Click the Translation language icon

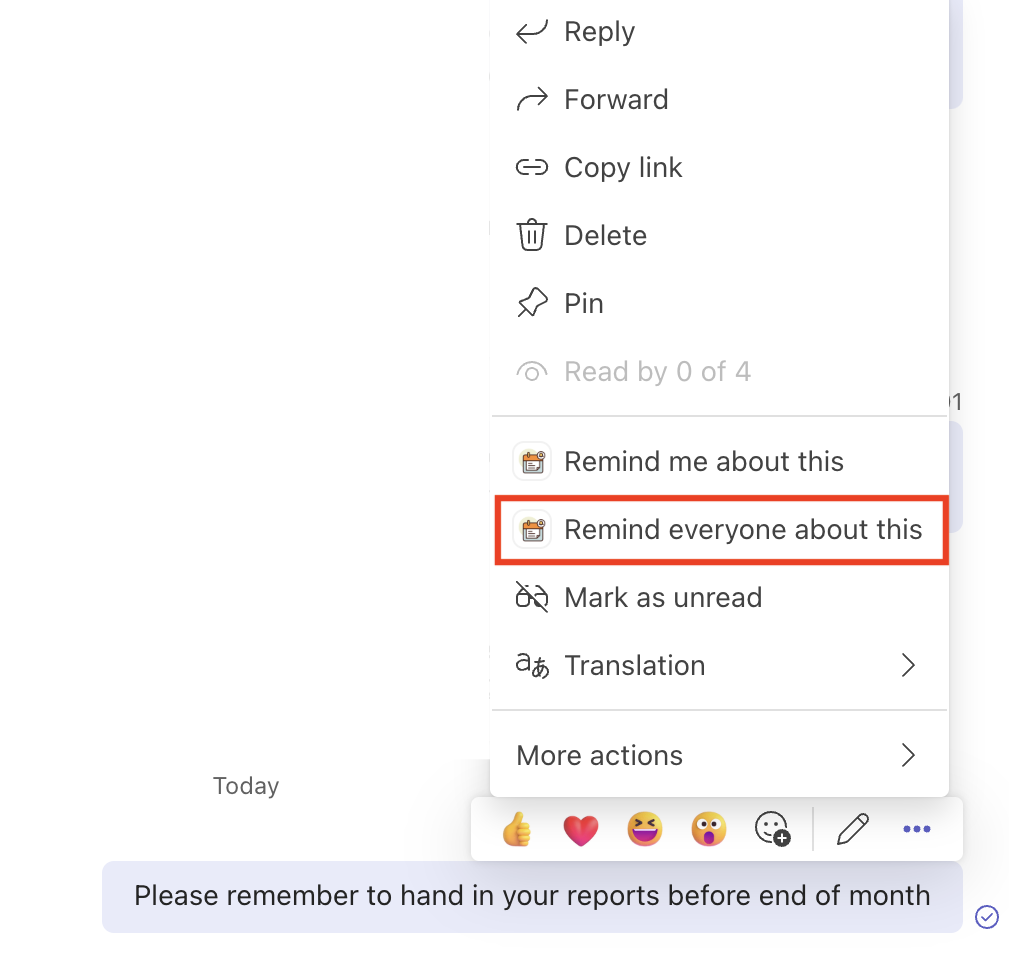click(x=532, y=664)
